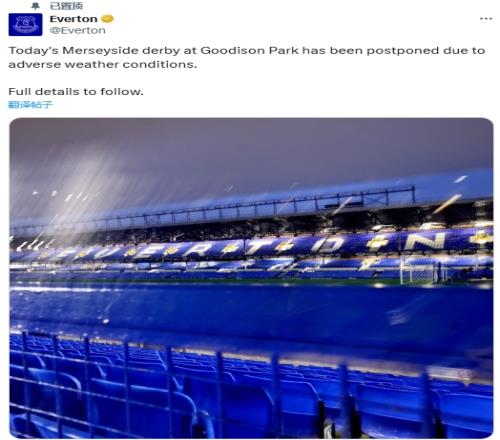Click "adverse weather conditions" text line
The image size is (500, 440).
click(x=102, y=64)
